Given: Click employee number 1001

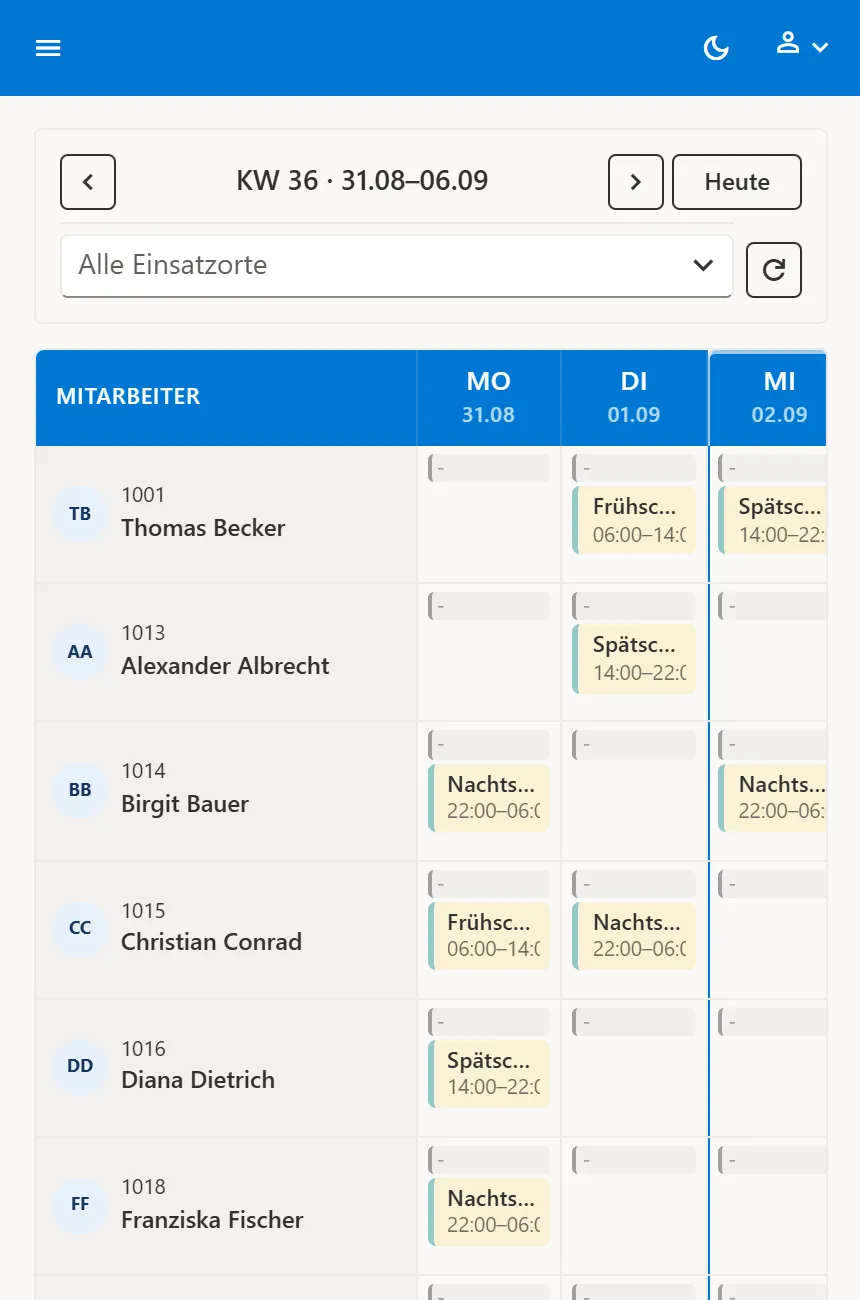Looking at the screenshot, I should 143,495.
